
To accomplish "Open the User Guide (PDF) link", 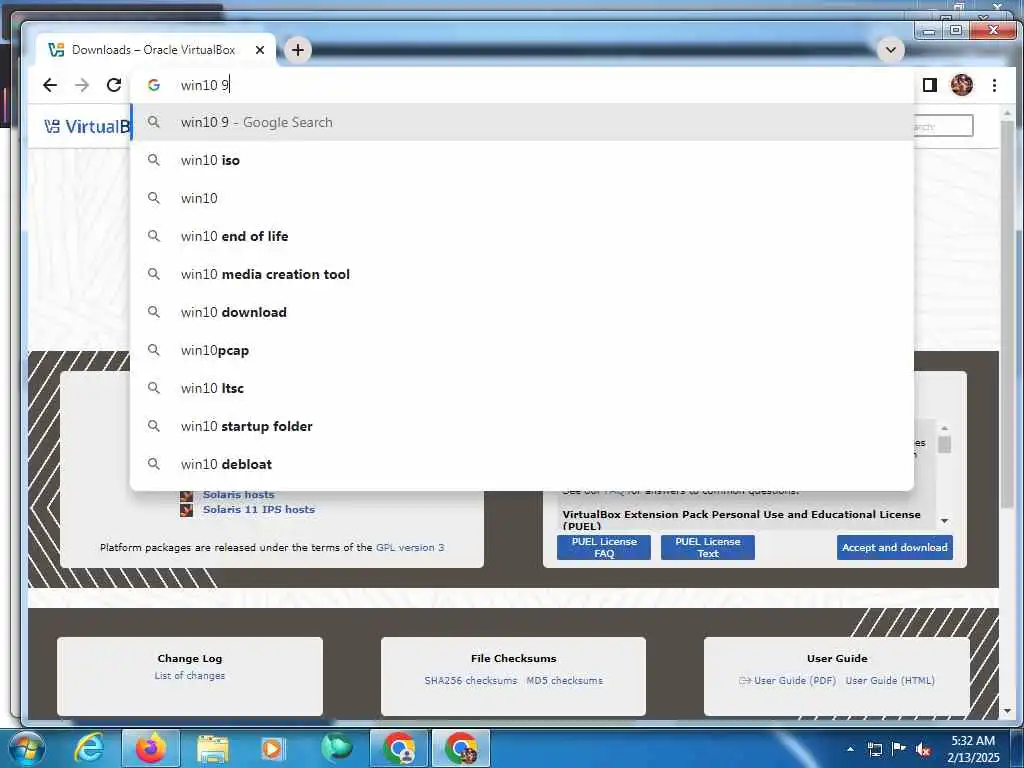I will pos(795,680).
